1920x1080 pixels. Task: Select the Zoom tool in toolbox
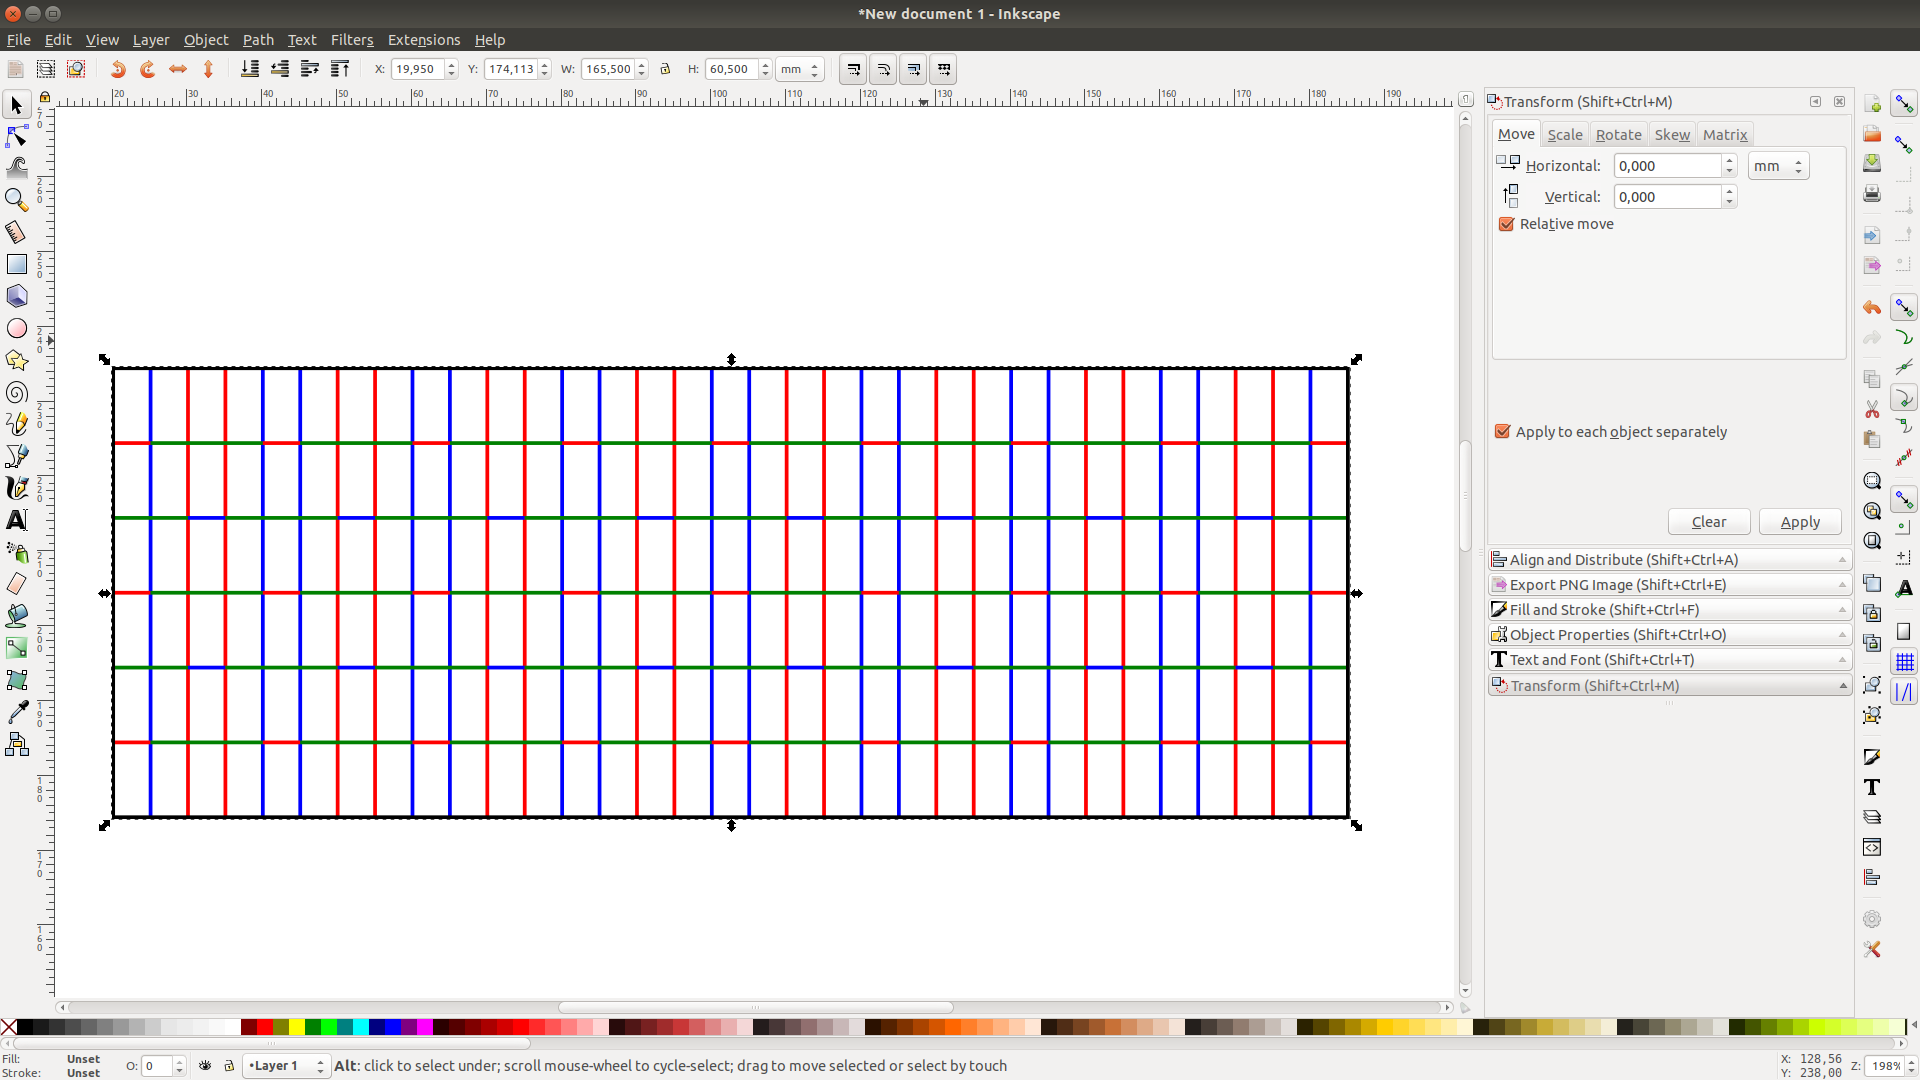click(x=17, y=200)
